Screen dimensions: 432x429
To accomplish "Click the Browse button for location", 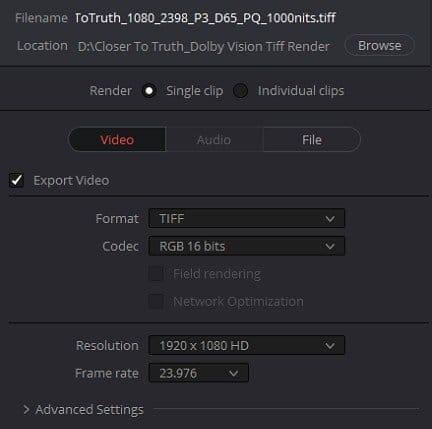I will pyautogui.click(x=379, y=45).
